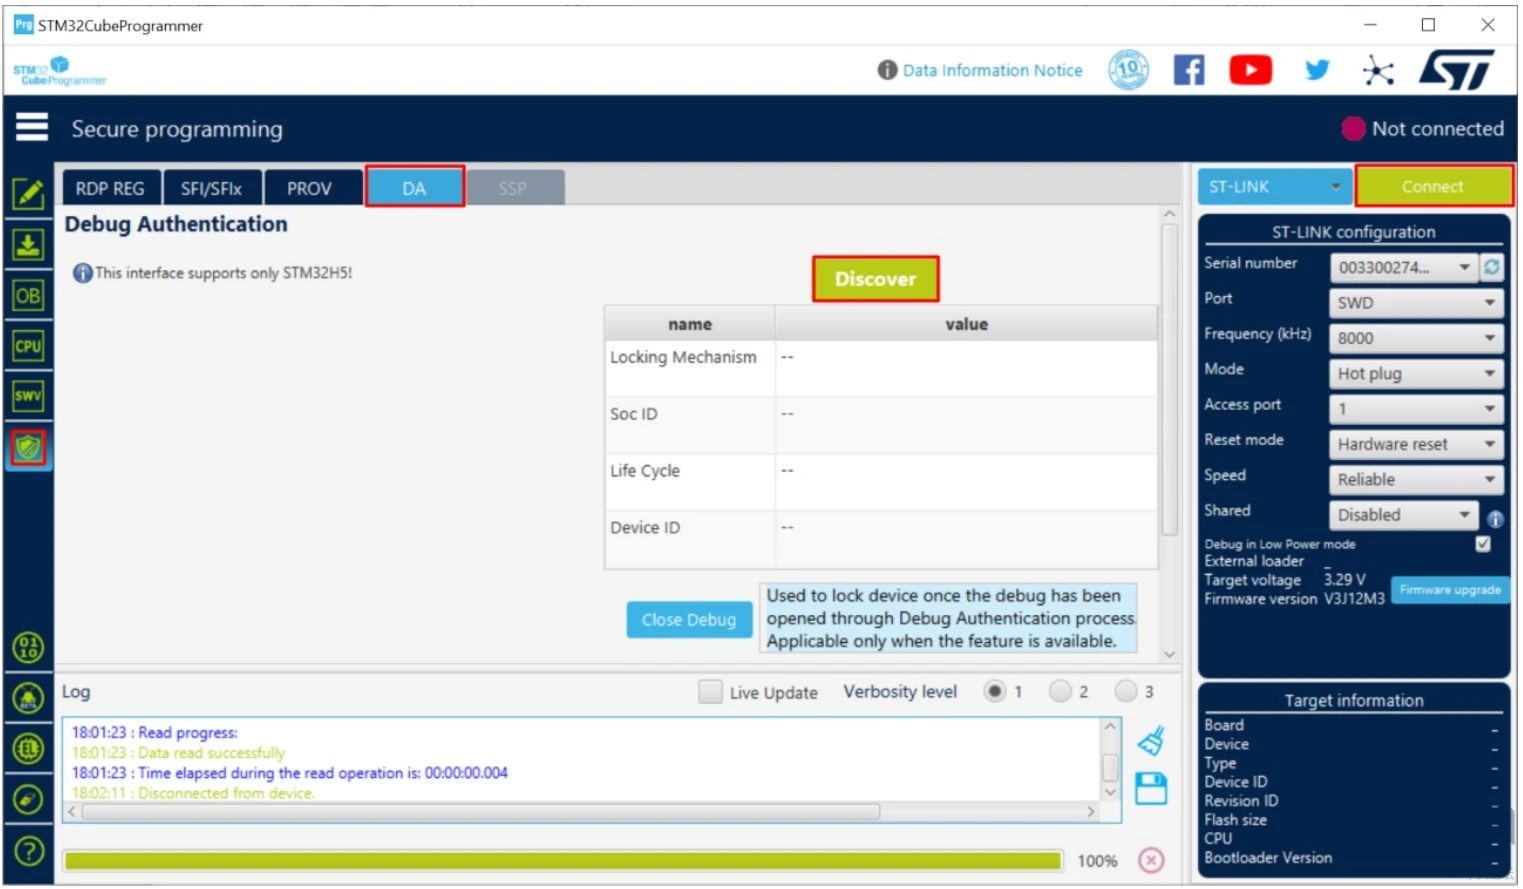The width and height of the screenshot is (1523, 889).
Task: Click the Firmware upgrade button
Action: (1450, 590)
